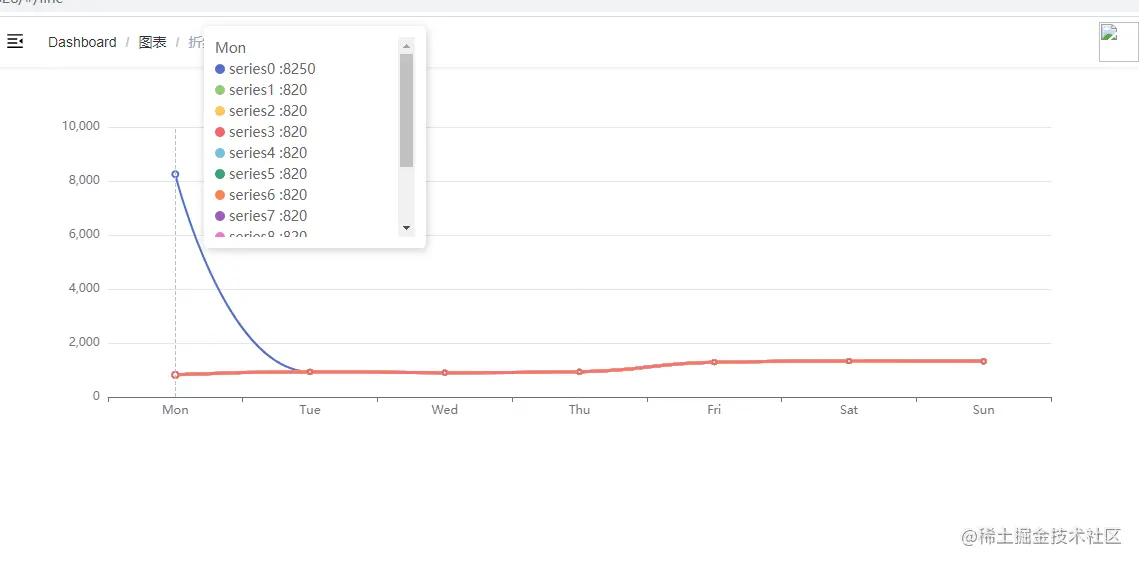1139x564 pixels.
Task: Click the broken avatar image in header
Action: click(1118, 42)
